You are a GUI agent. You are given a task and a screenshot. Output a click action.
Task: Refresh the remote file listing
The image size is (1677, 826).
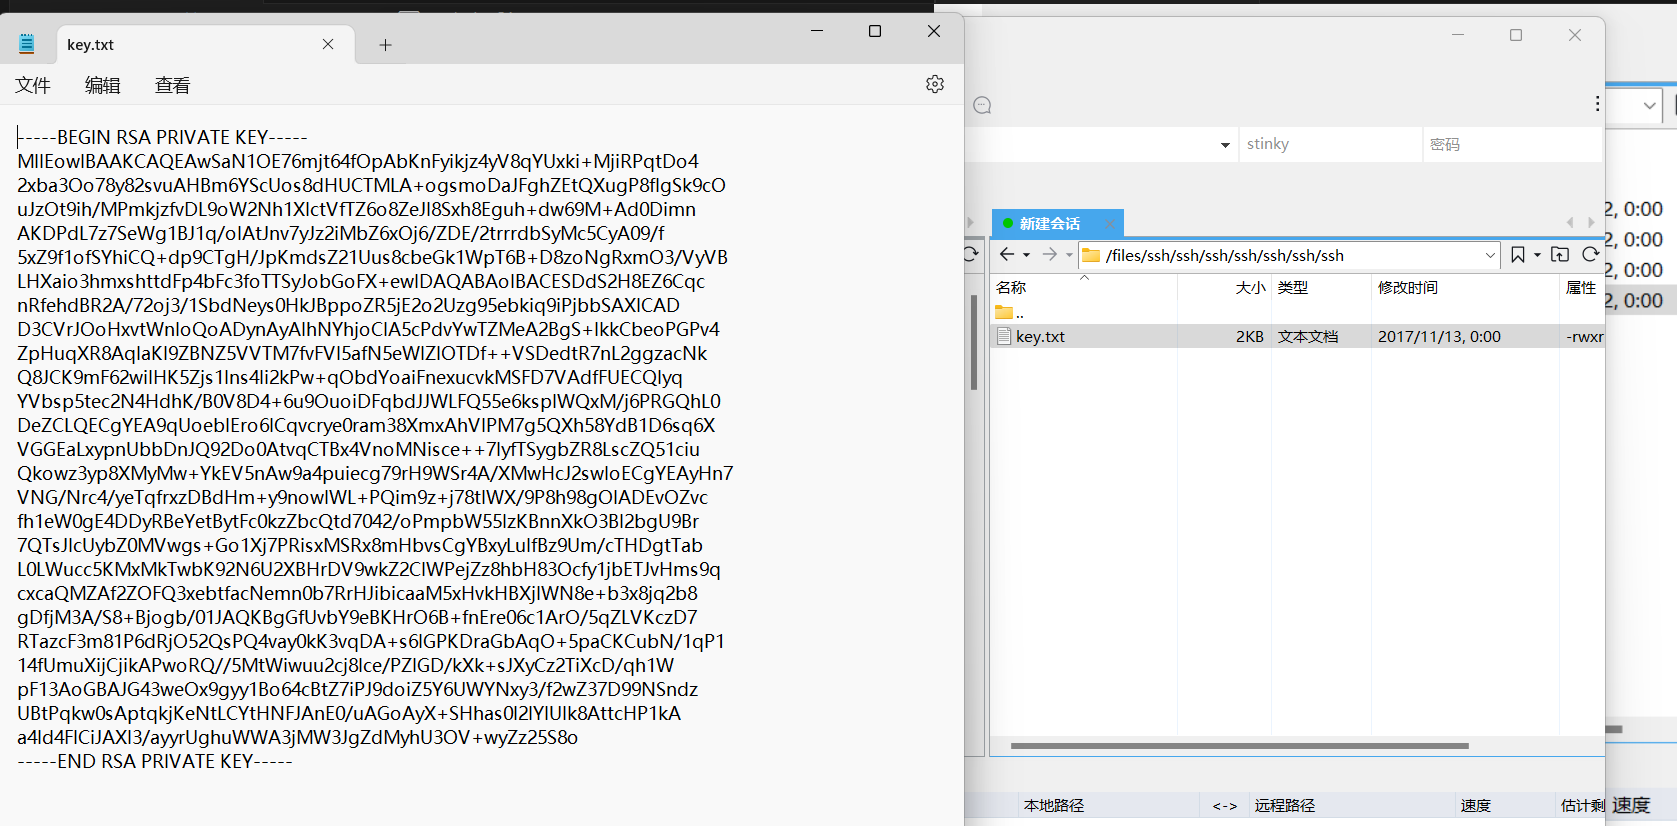[1590, 255]
